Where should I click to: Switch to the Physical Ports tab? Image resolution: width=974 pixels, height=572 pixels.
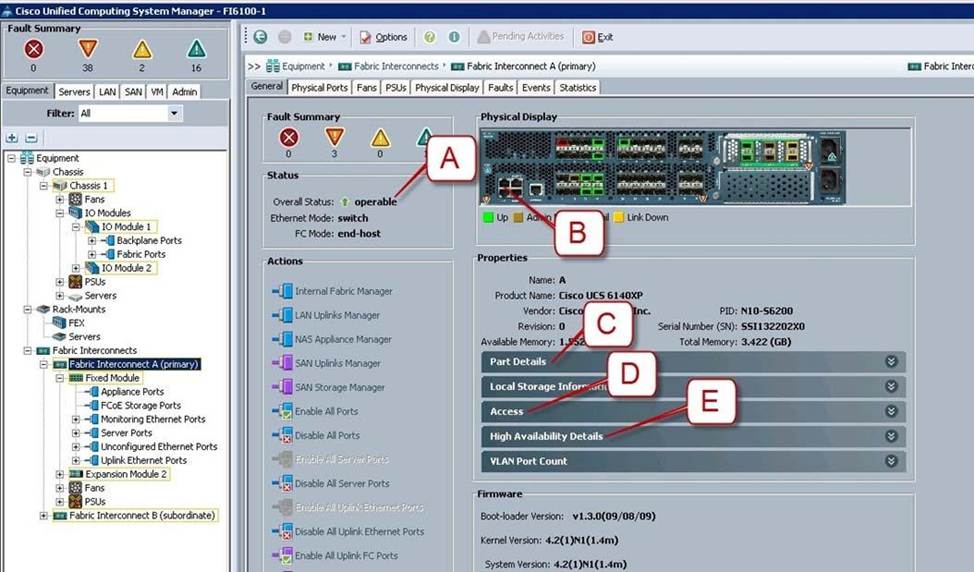(x=320, y=88)
